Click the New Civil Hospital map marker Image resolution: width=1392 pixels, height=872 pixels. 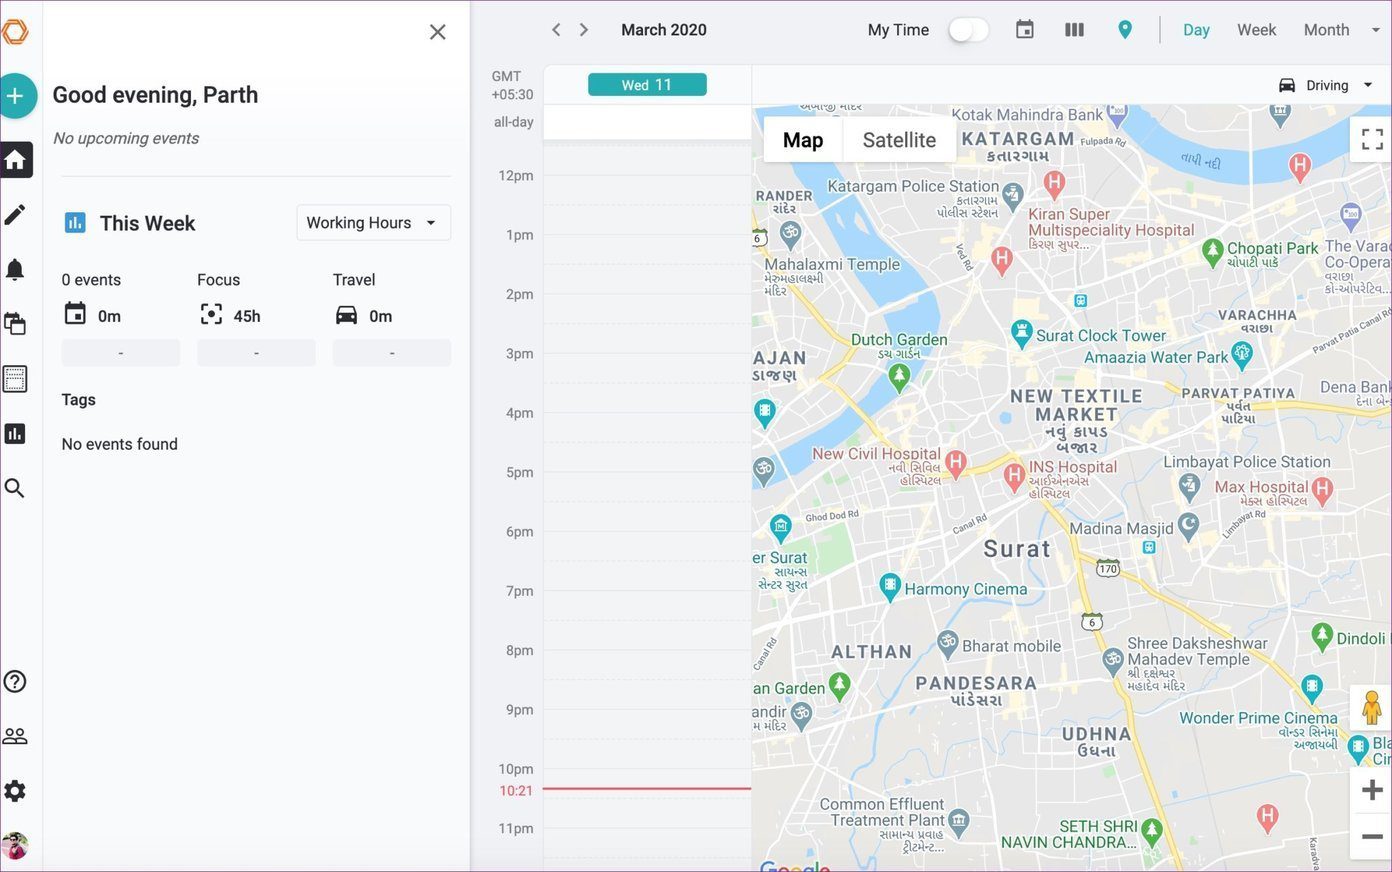point(956,463)
